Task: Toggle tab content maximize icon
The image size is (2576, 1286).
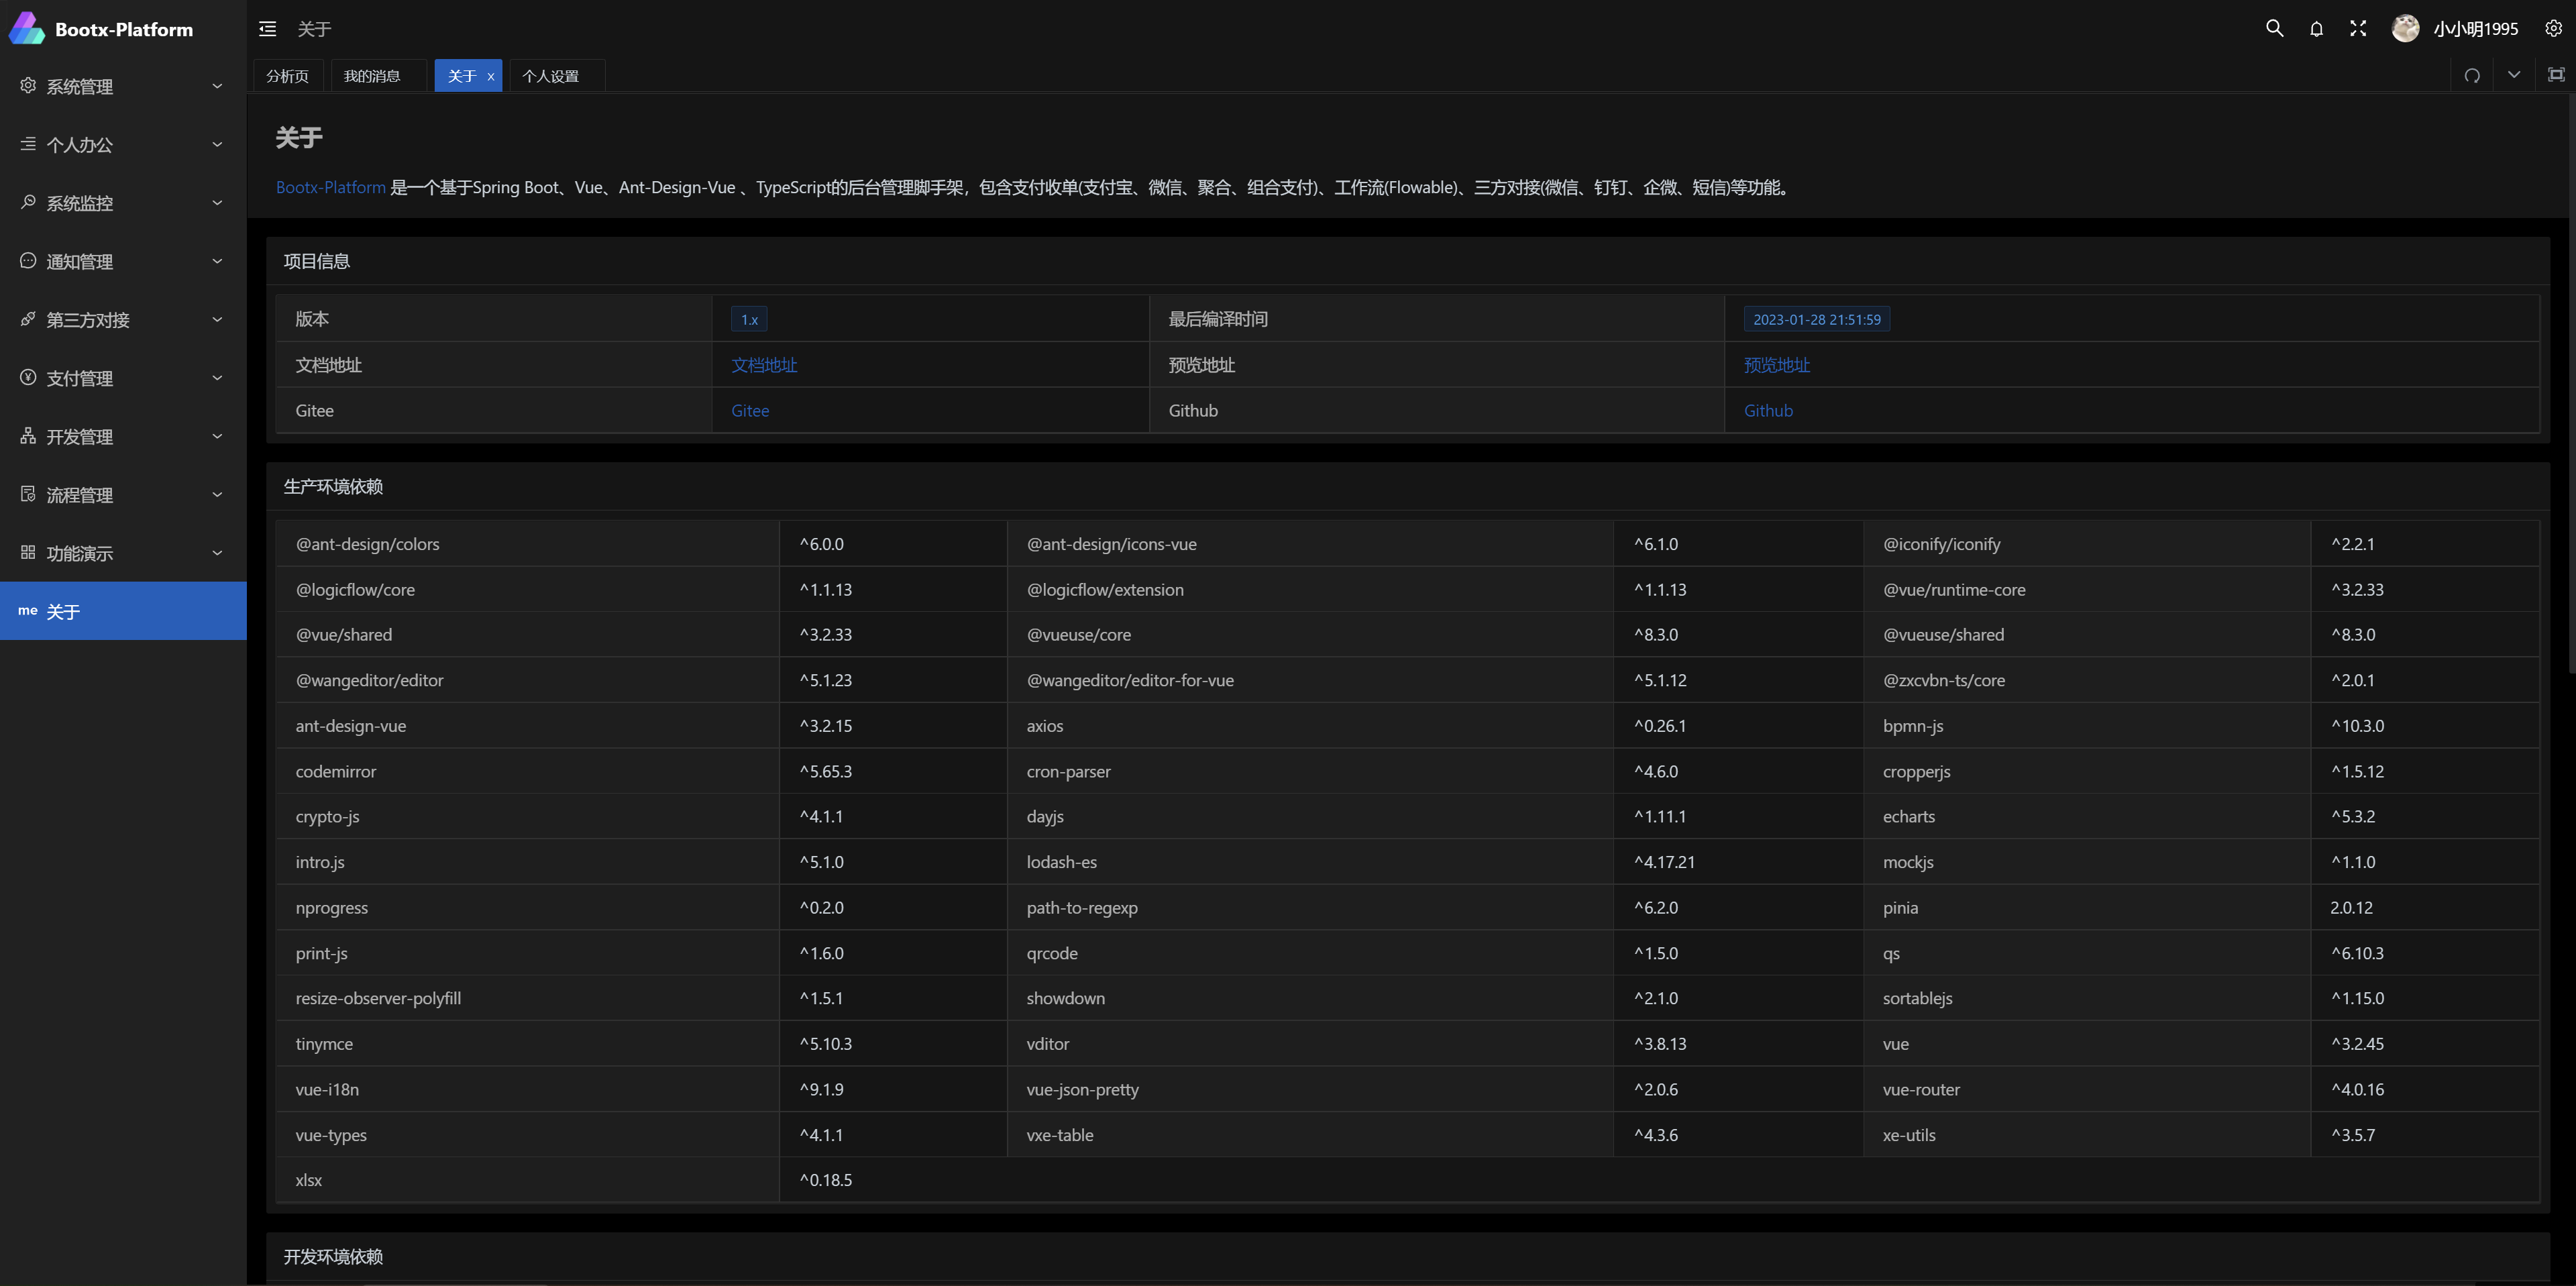Action: point(2556,75)
